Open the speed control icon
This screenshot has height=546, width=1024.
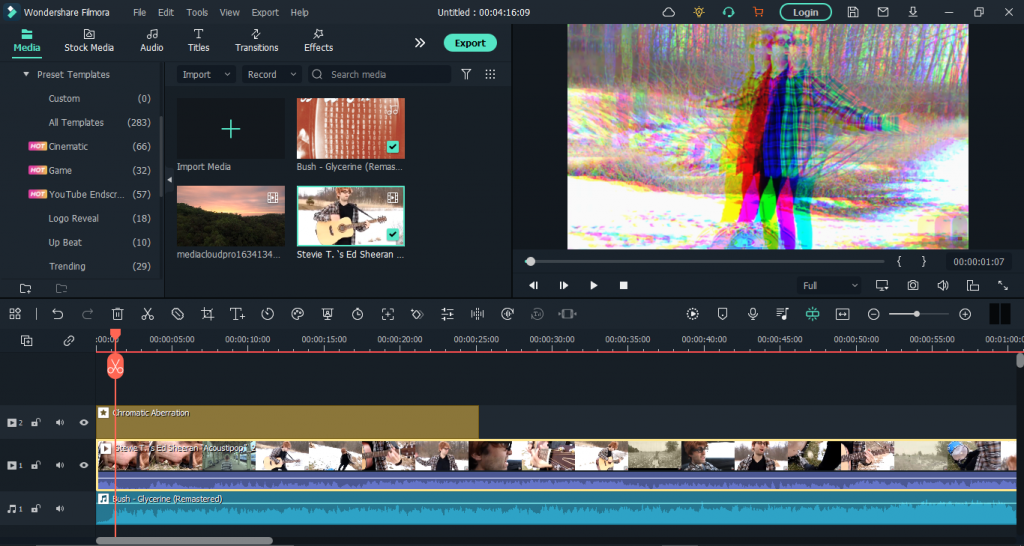(268, 314)
